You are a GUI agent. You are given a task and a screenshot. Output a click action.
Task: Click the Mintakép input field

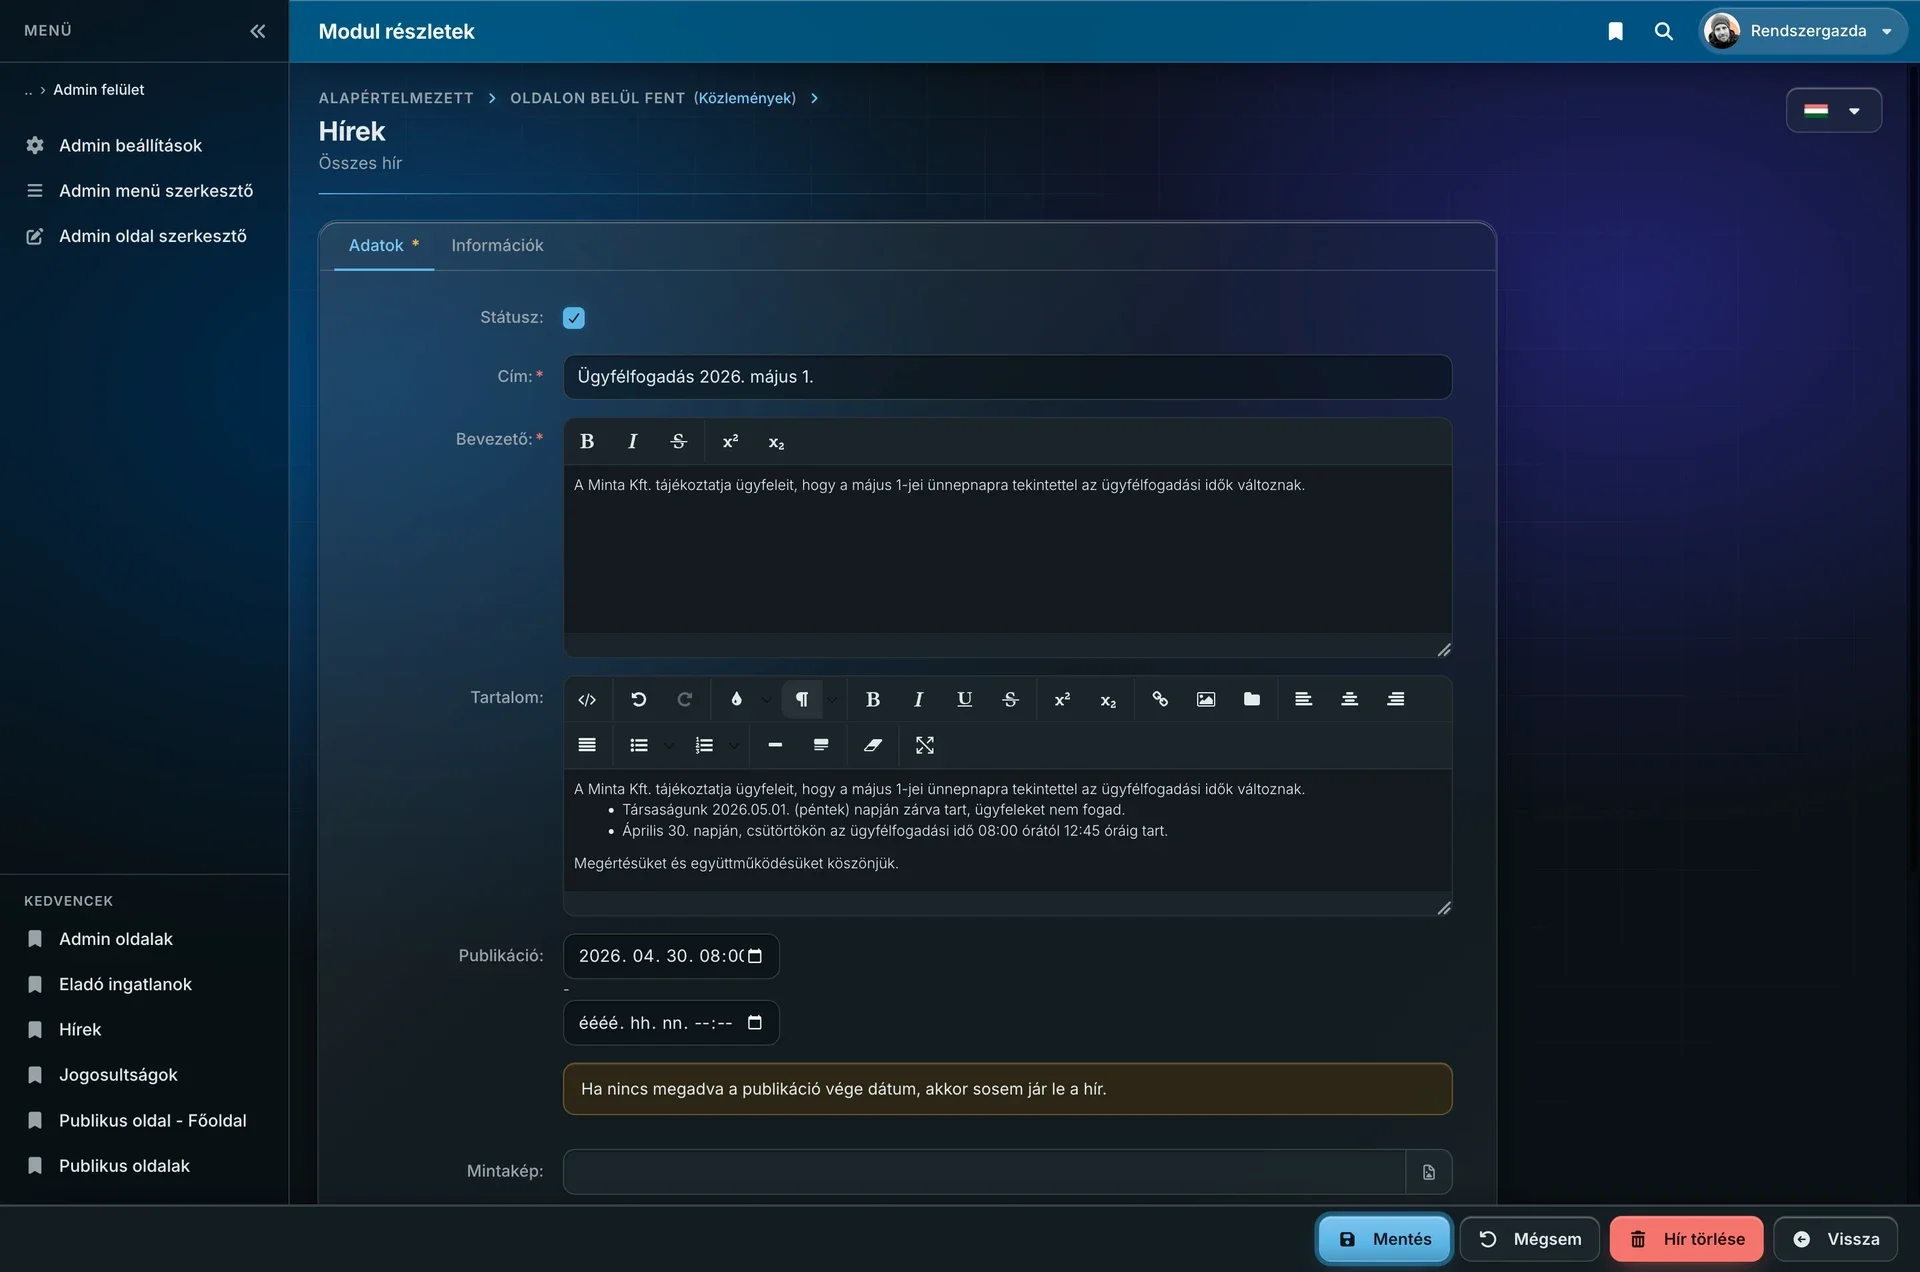pos(984,1172)
